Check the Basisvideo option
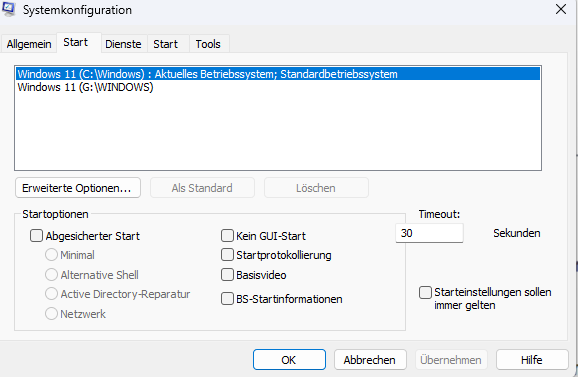 point(227,275)
